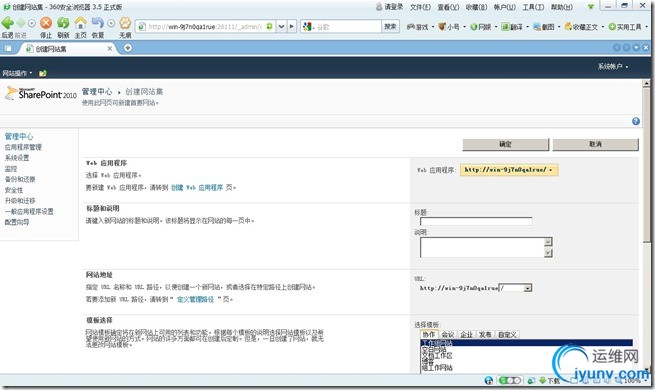This screenshot has height=390, width=655.
Task: Click the 请登录 user login icon
Action: (379, 7)
